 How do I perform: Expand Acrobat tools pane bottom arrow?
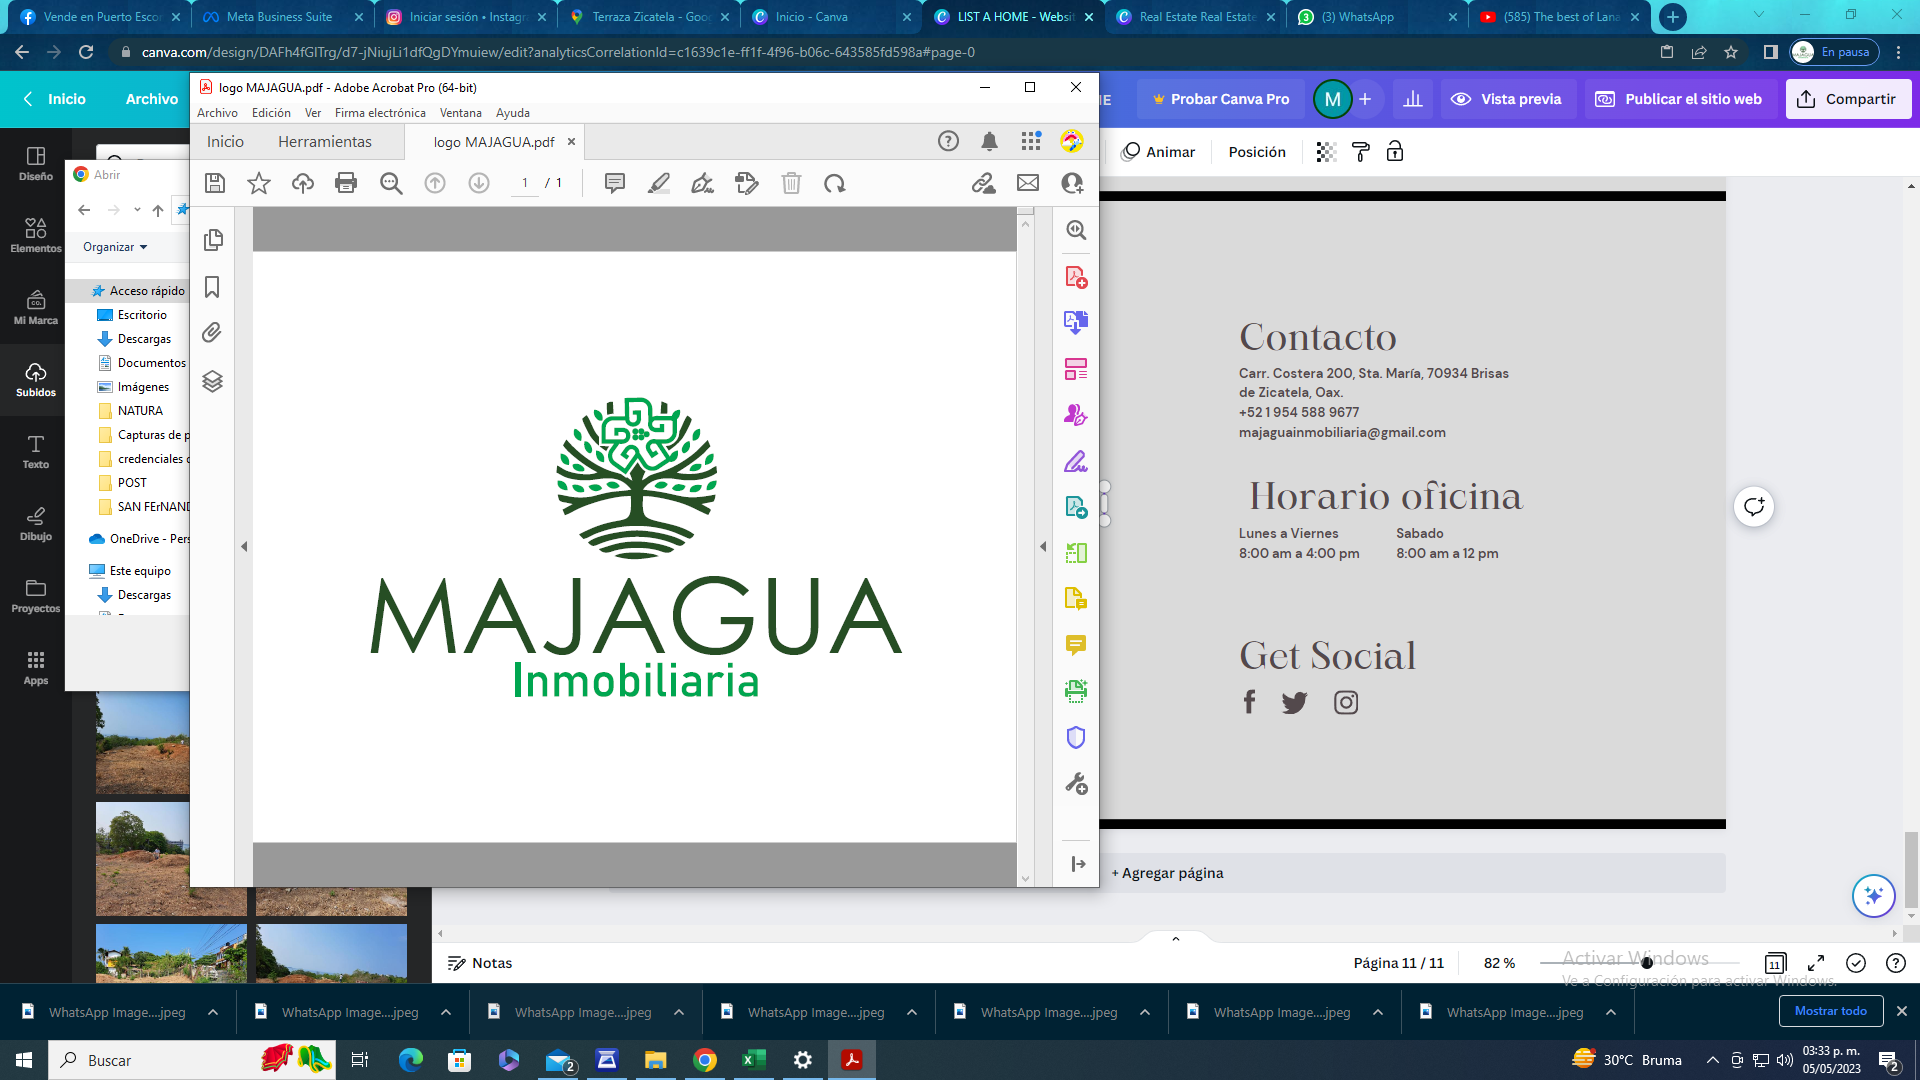point(1078,864)
